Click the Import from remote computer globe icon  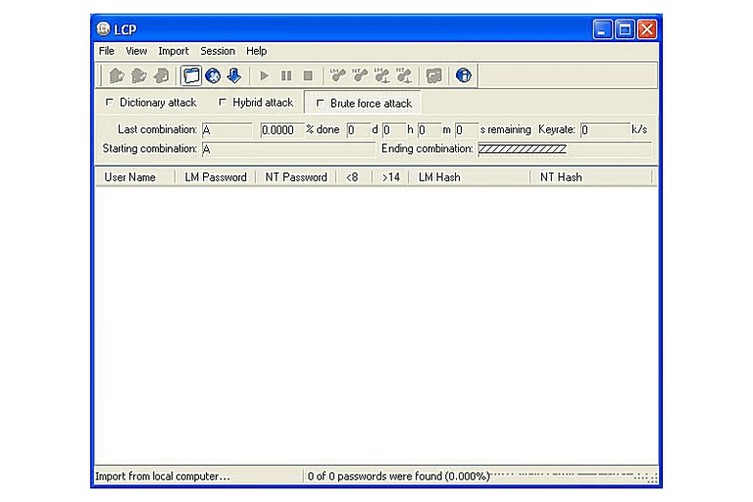pyautogui.click(x=212, y=75)
